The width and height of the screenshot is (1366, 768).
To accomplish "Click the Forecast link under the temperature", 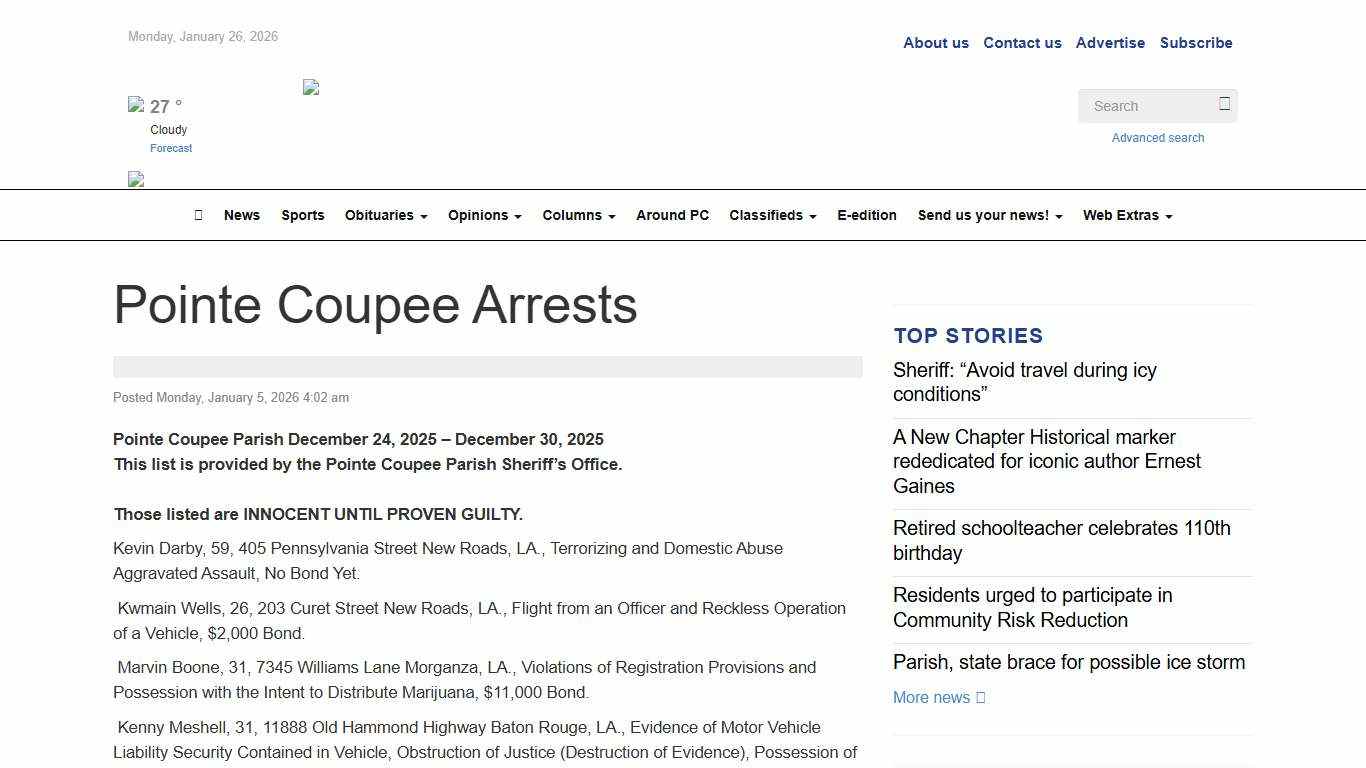I will pos(170,148).
